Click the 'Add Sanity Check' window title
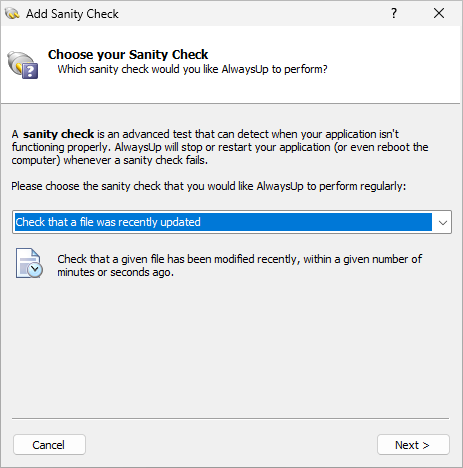The height and width of the screenshot is (468, 463). click(x=72, y=14)
